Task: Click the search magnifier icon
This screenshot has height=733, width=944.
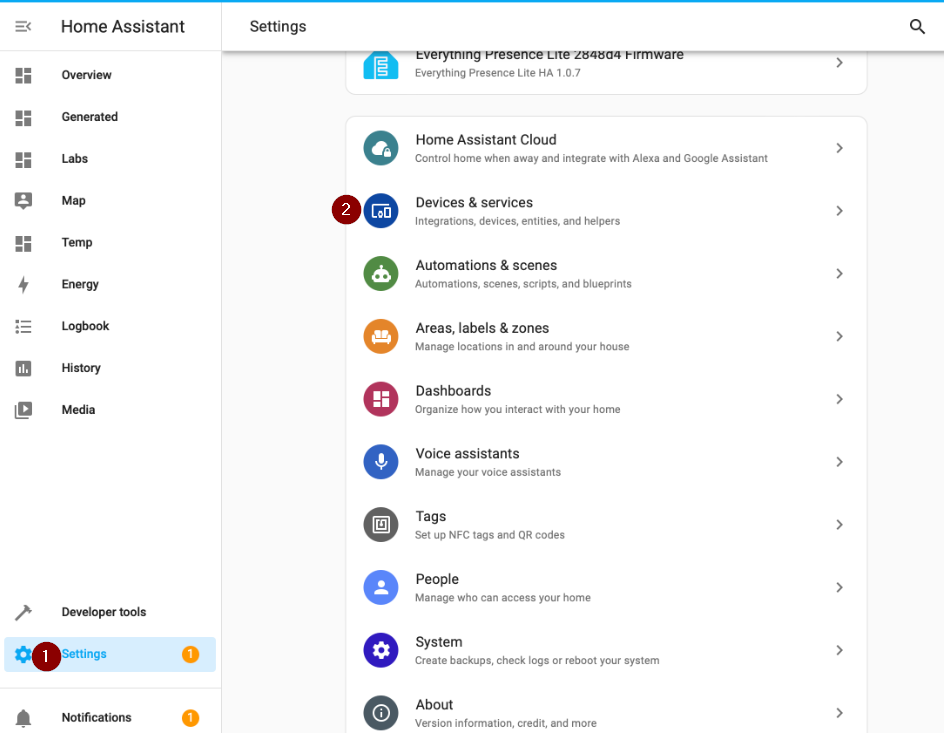Action: (917, 27)
